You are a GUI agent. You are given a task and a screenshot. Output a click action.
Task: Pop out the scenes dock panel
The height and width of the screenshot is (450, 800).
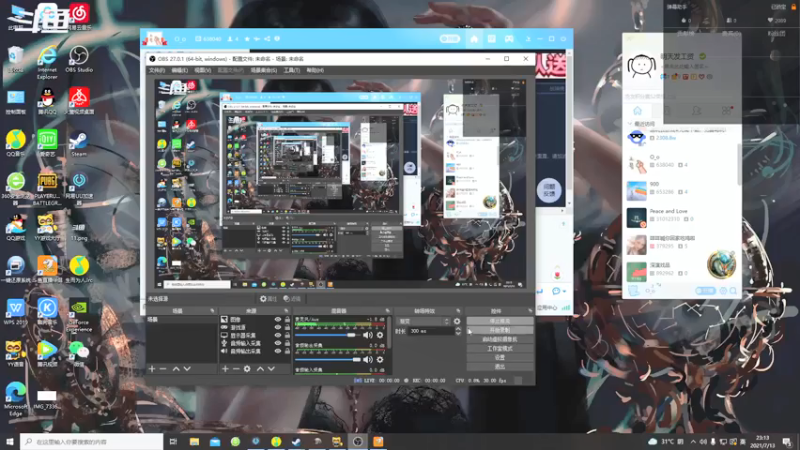[212, 311]
